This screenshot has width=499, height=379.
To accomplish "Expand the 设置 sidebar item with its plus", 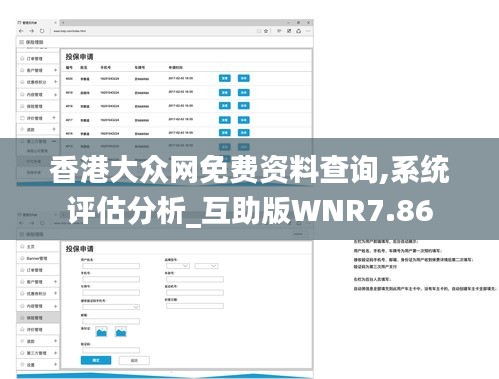I will tap(55, 364).
